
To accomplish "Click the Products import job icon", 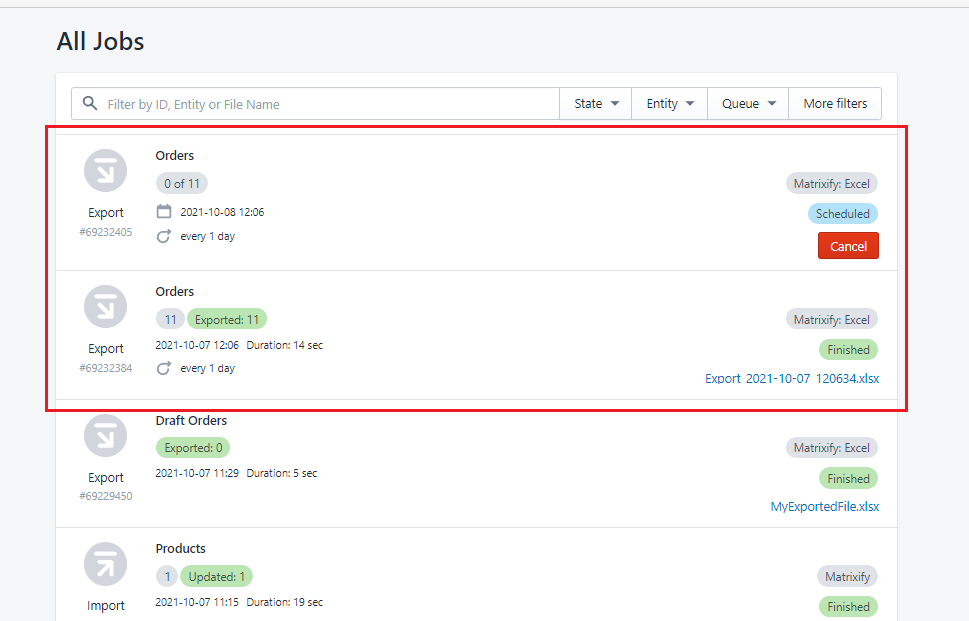I will 105,564.
